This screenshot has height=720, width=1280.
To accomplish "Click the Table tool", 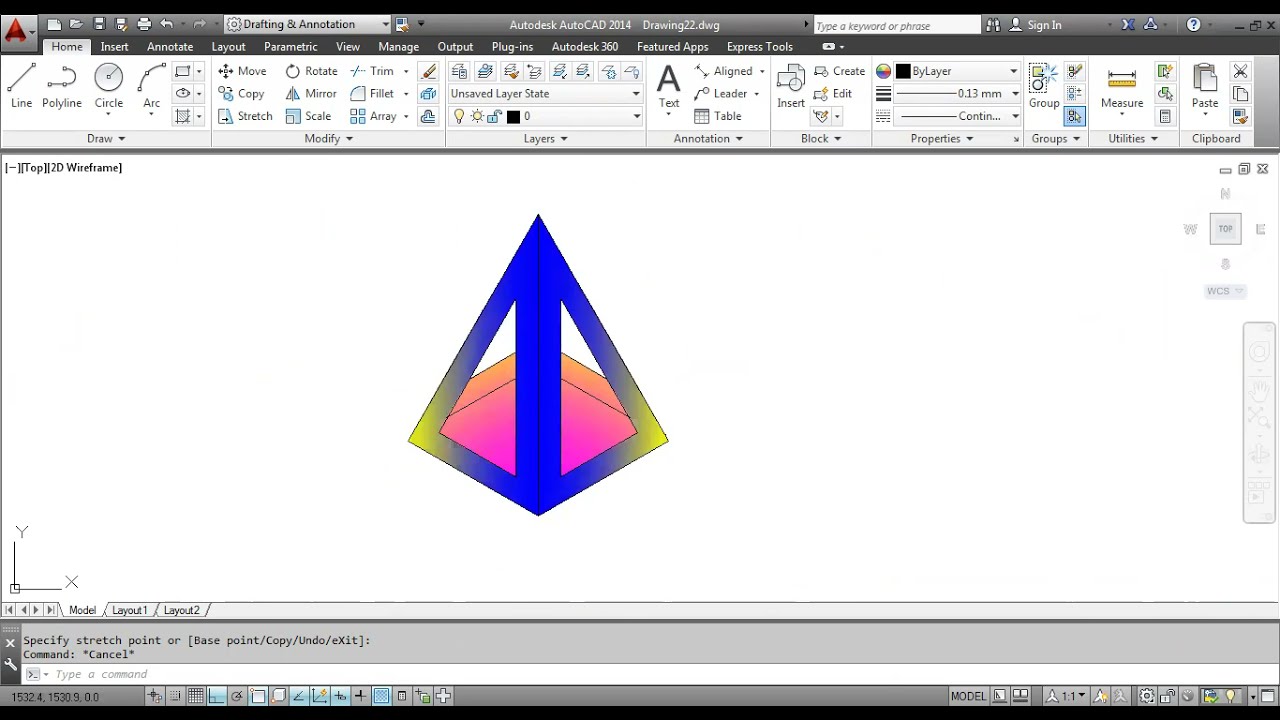I will tap(718, 116).
